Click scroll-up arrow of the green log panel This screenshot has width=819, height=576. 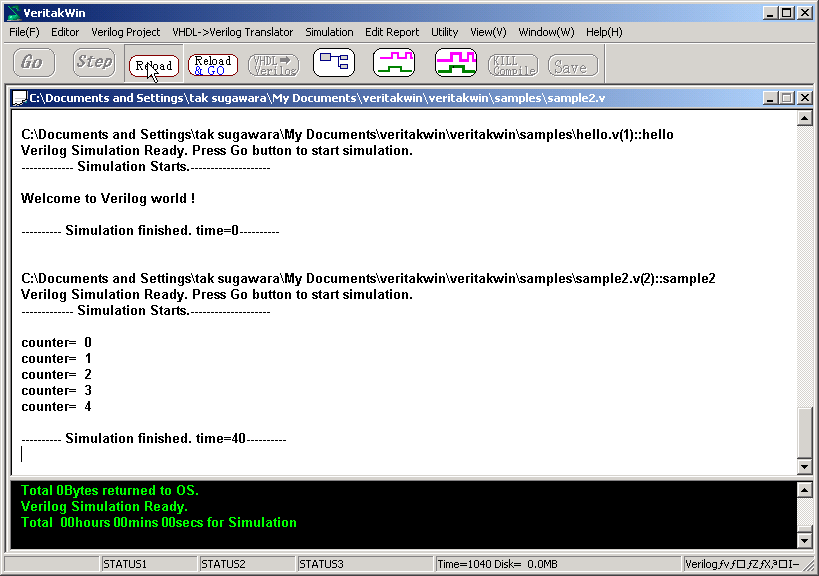pyautogui.click(x=804, y=490)
